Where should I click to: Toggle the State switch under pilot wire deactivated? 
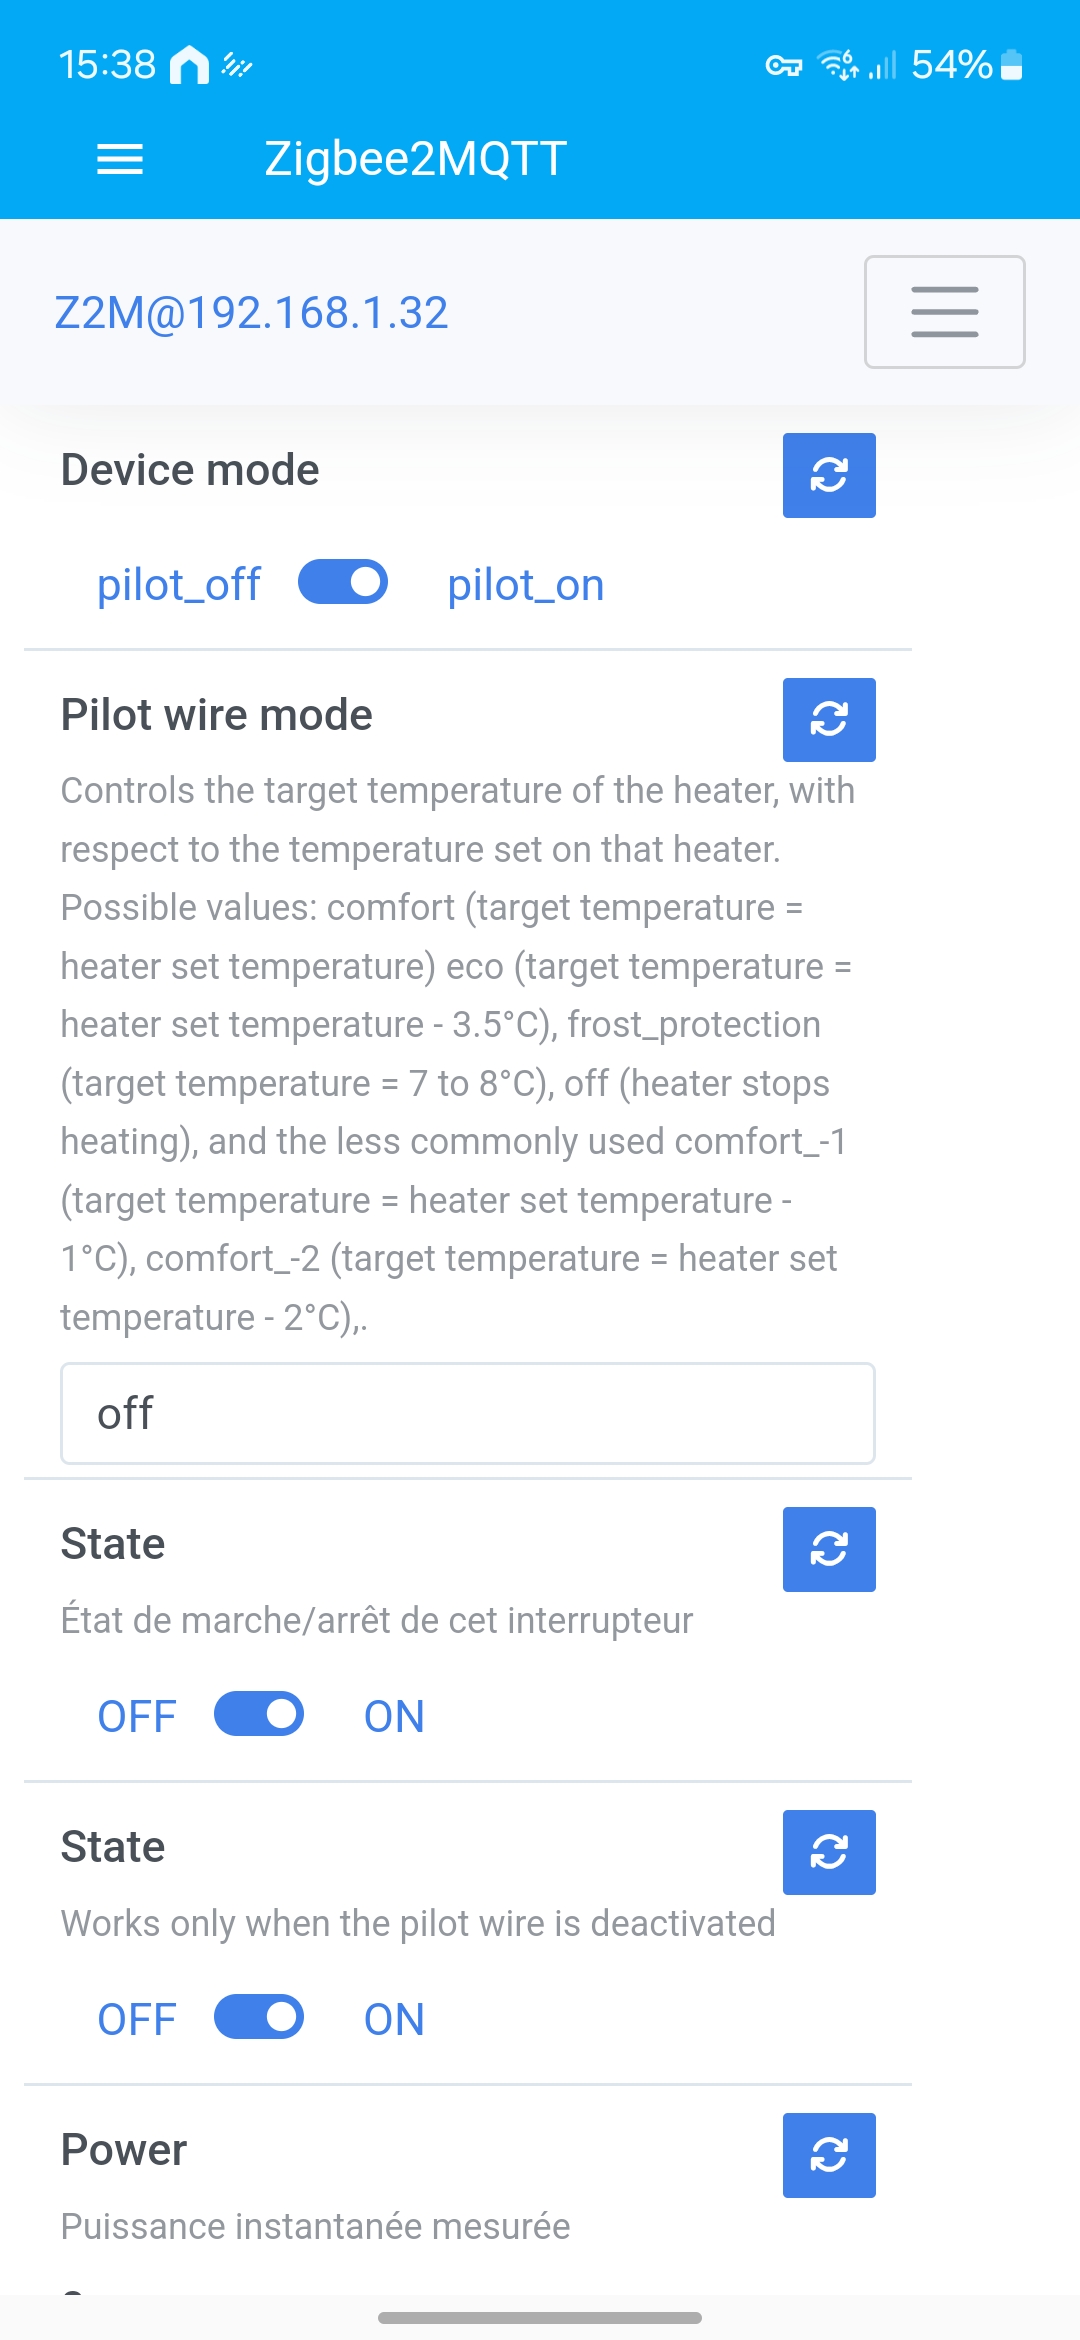[x=259, y=2017]
